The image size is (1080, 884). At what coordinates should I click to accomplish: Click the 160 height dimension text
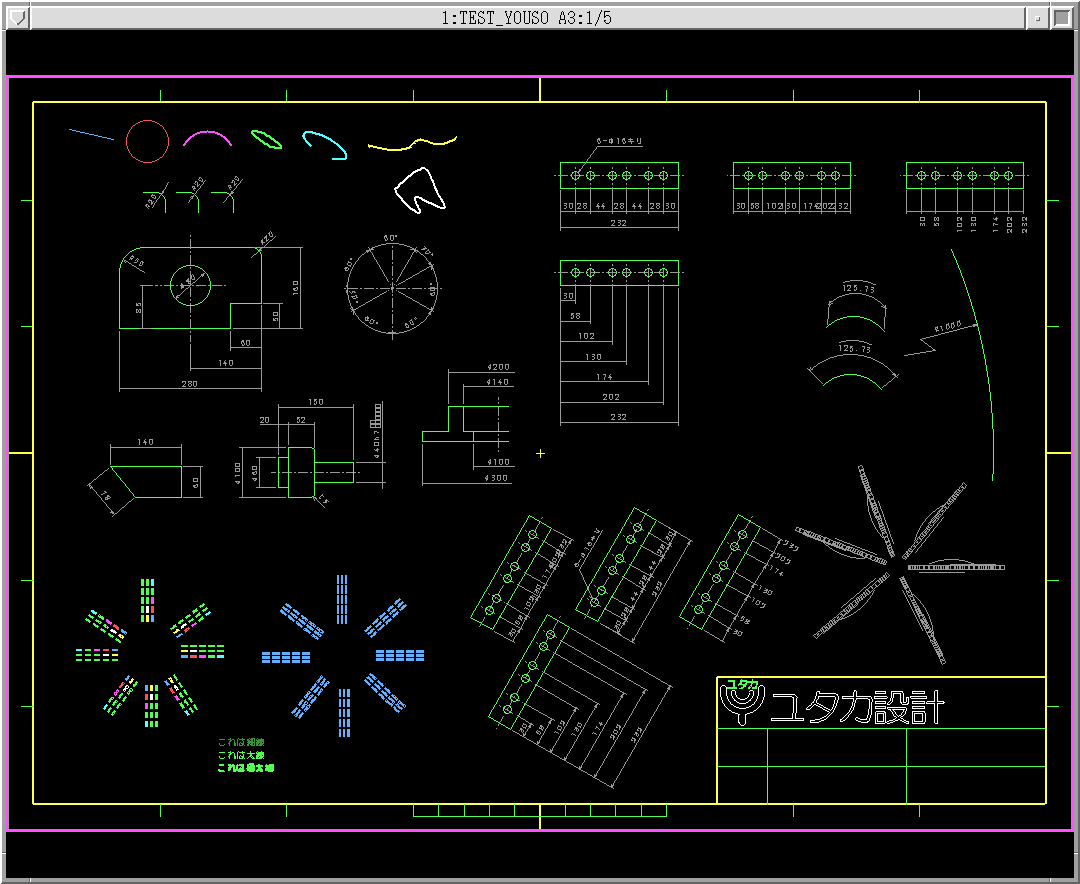point(295,287)
